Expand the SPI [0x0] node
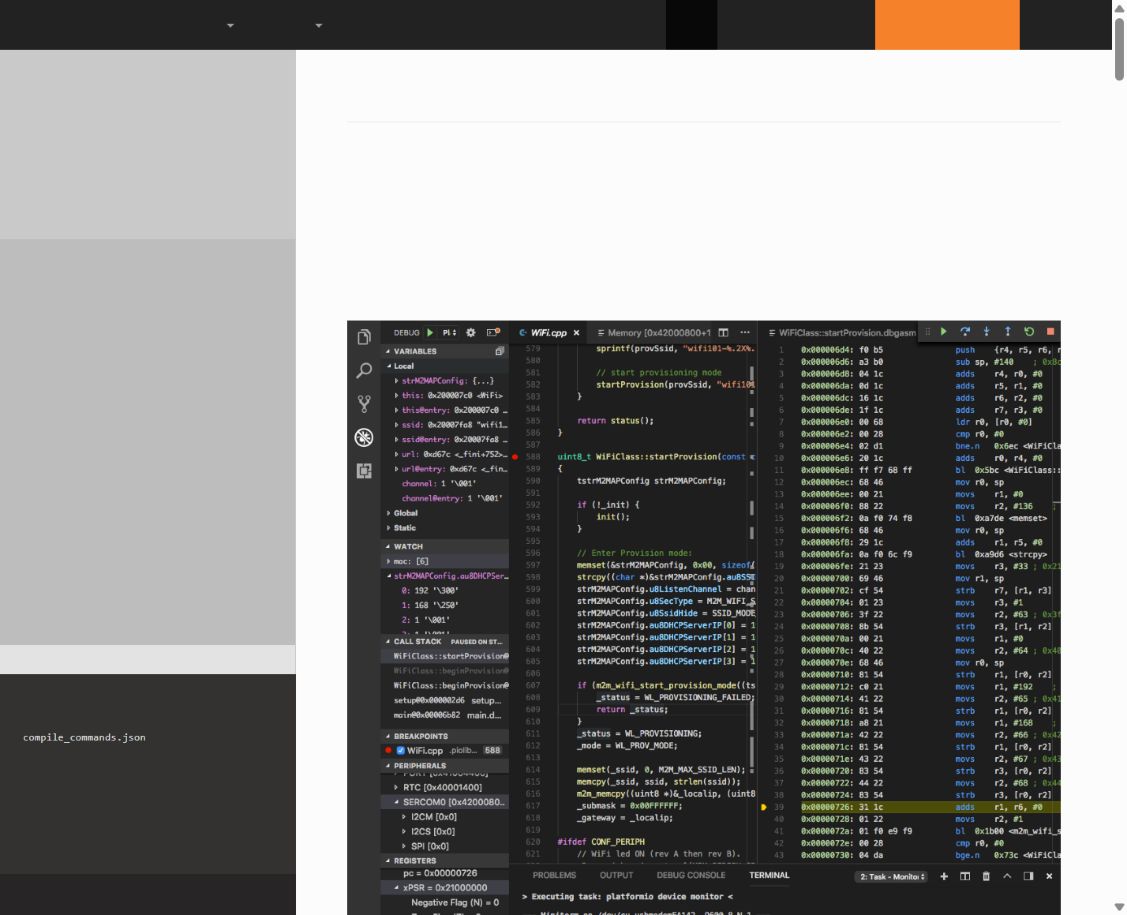The width and height of the screenshot is (1127, 915). [x=445, y=847]
